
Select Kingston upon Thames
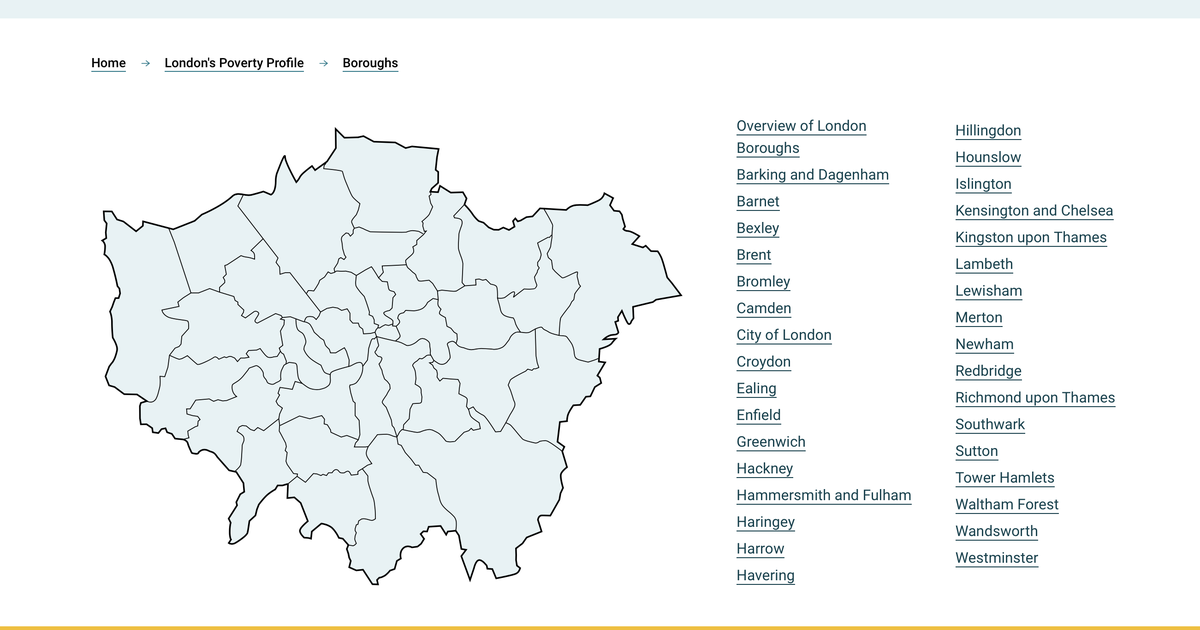pyautogui.click(x=1030, y=237)
